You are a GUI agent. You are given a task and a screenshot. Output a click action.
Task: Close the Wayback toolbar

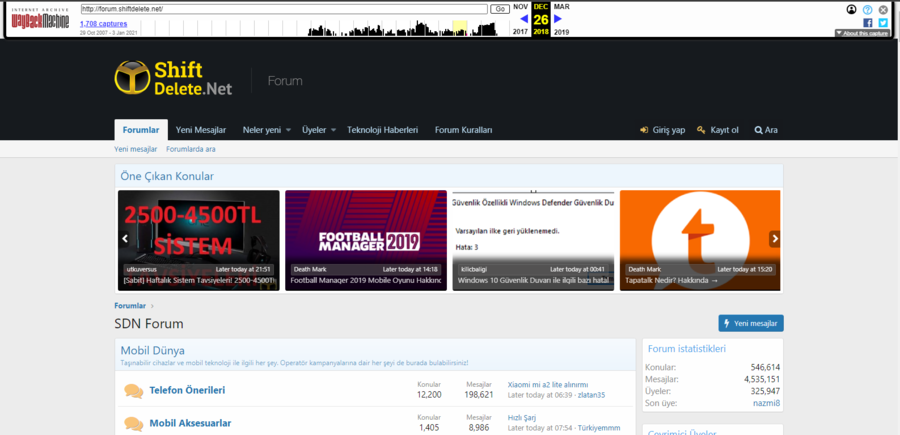pos(883,9)
